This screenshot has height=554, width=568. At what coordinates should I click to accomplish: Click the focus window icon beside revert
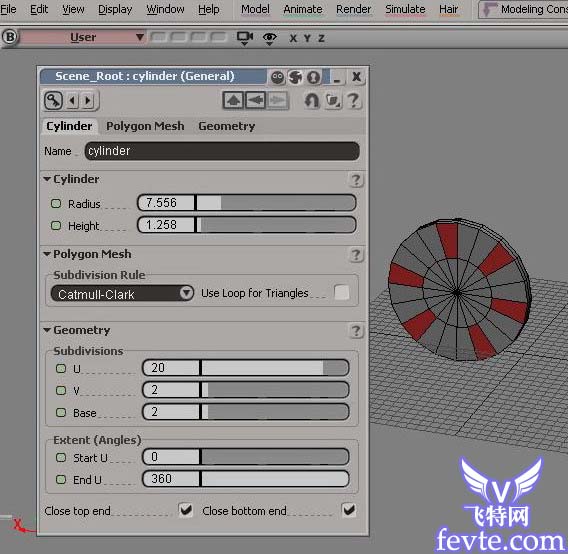(x=333, y=100)
